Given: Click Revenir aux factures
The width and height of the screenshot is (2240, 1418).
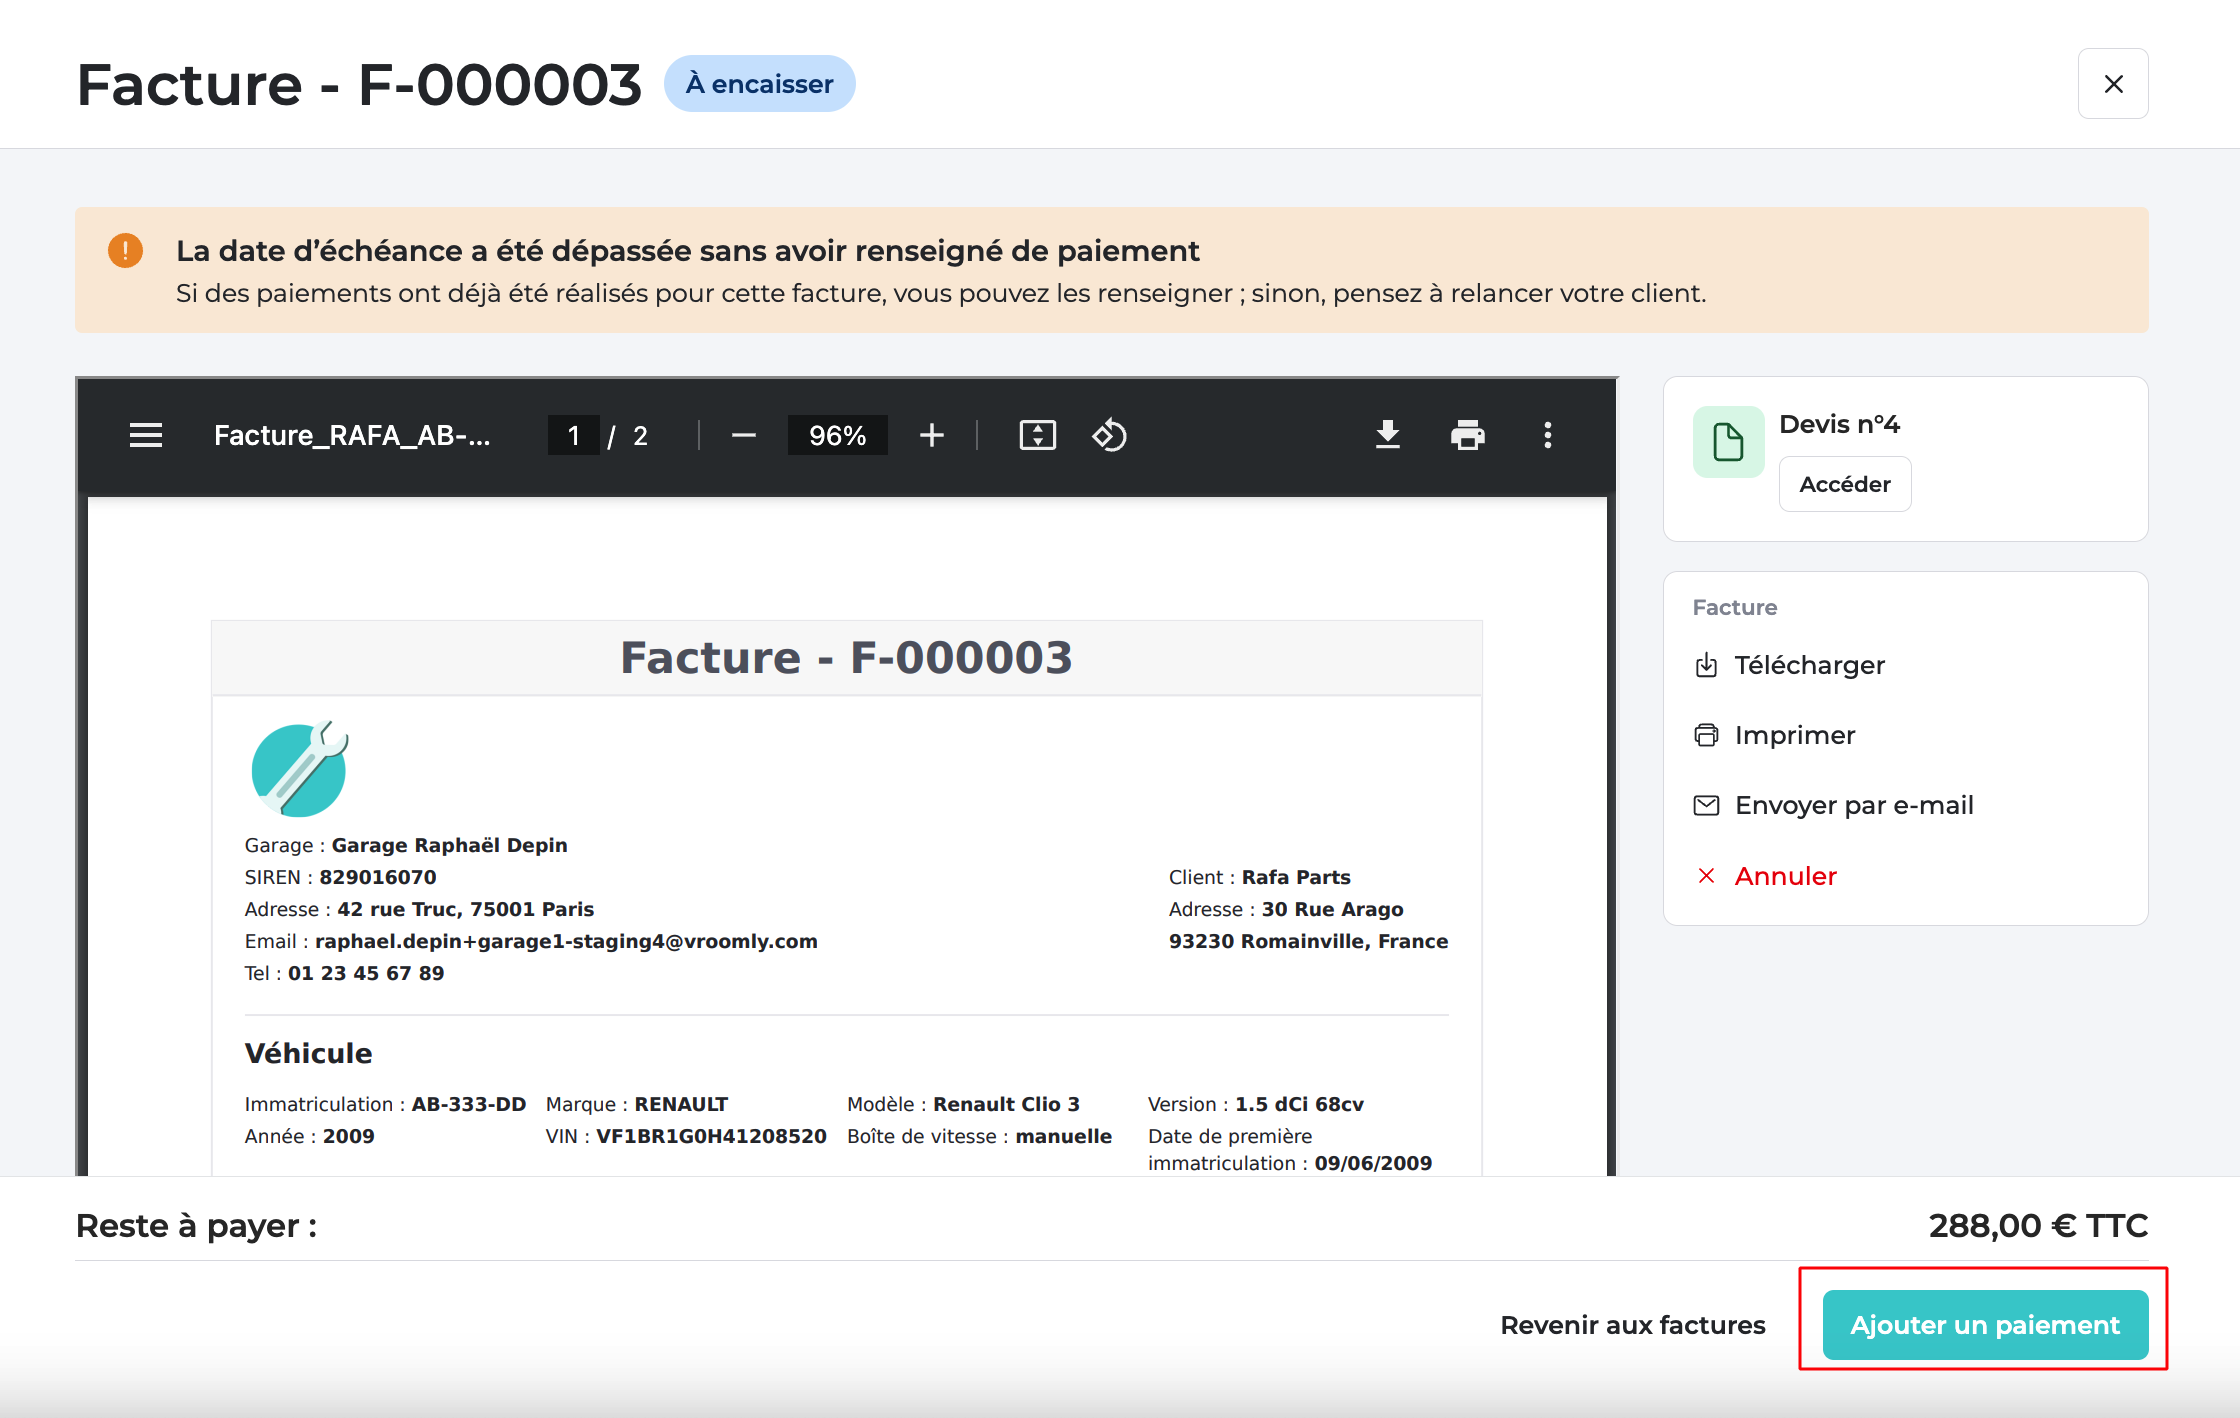Looking at the screenshot, I should click(x=1632, y=1324).
